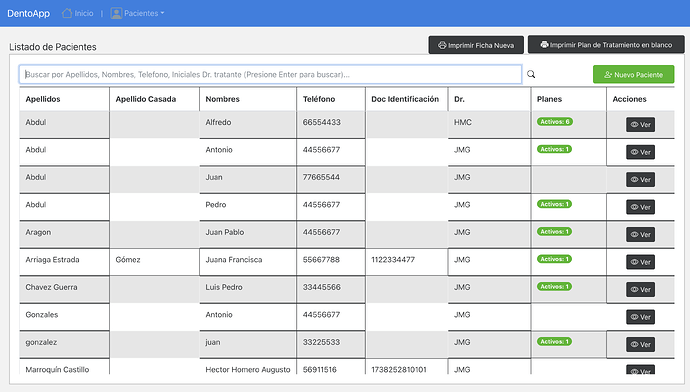The width and height of the screenshot is (690, 392).
Task: Click Ver eye button for Chavez Guerra
Action: tap(640, 289)
